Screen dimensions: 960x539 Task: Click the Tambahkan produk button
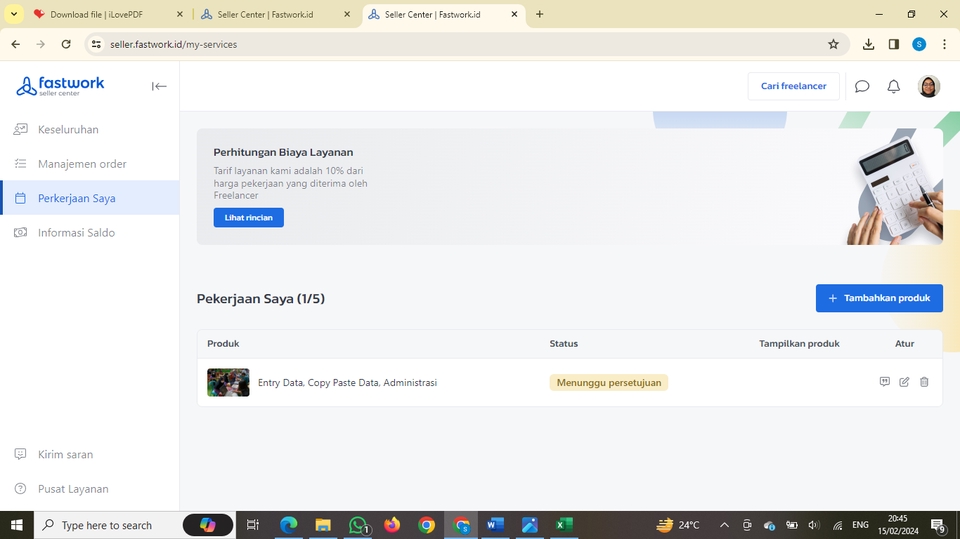(x=879, y=298)
